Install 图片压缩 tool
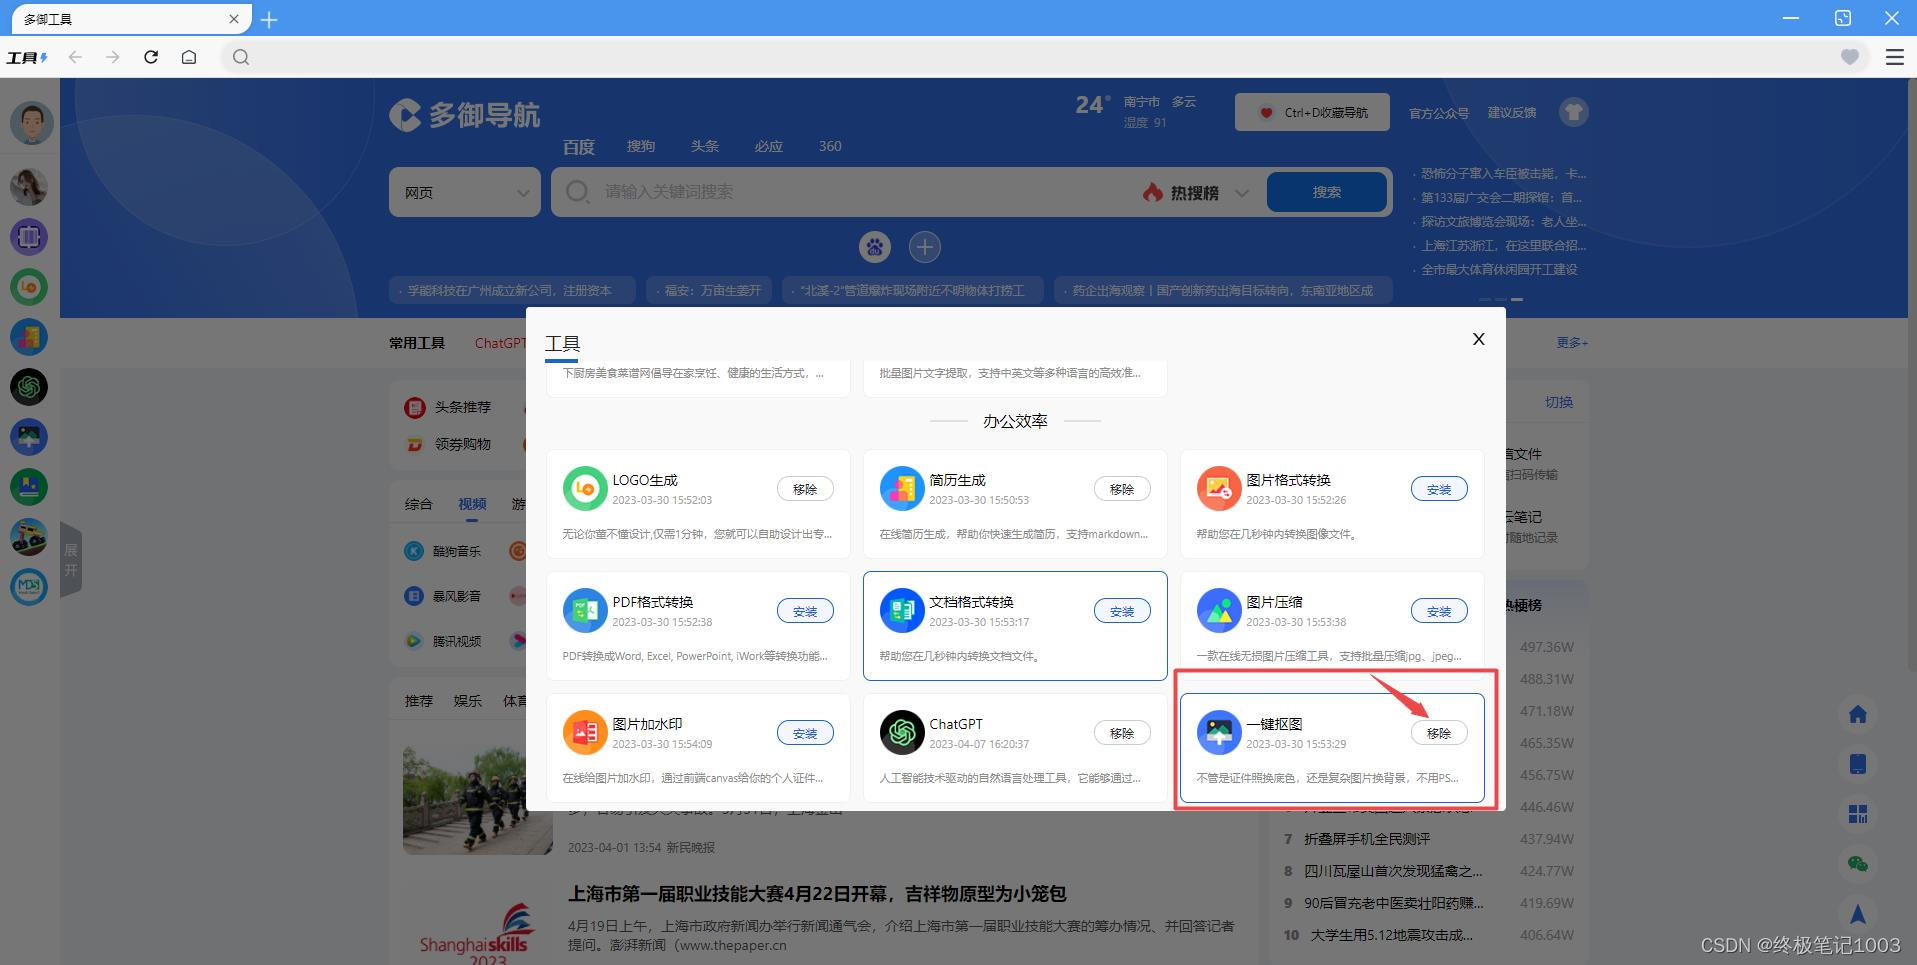This screenshot has height=965, width=1917. [x=1439, y=611]
